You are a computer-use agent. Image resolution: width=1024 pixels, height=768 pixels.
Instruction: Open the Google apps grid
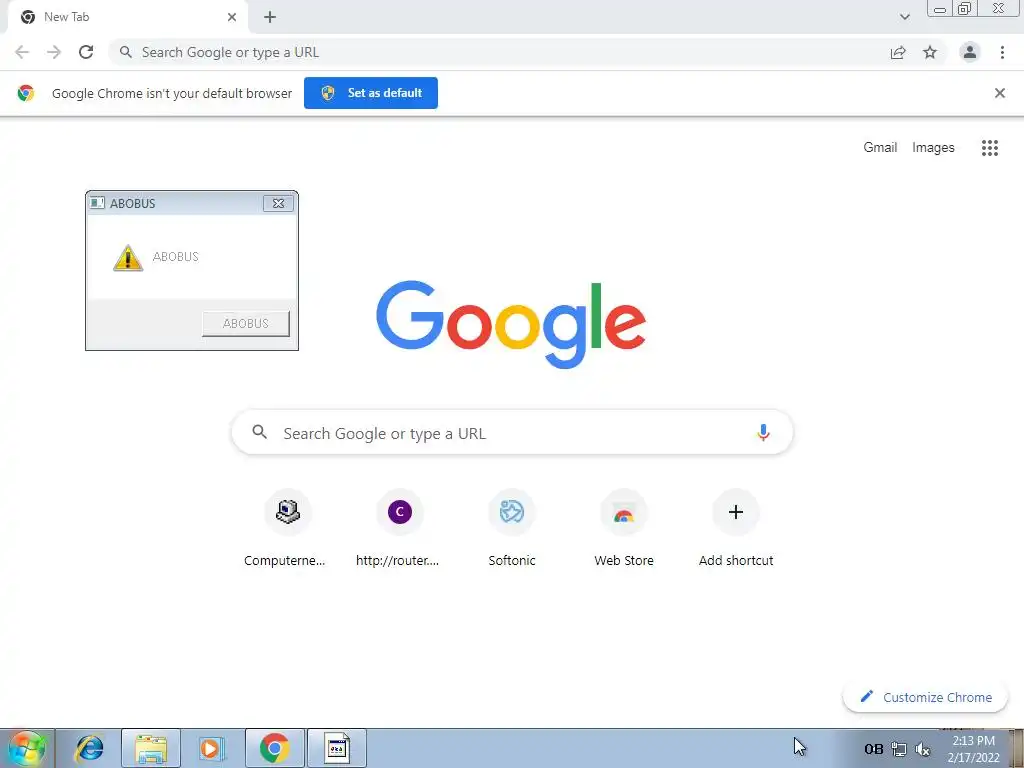tap(989, 148)
